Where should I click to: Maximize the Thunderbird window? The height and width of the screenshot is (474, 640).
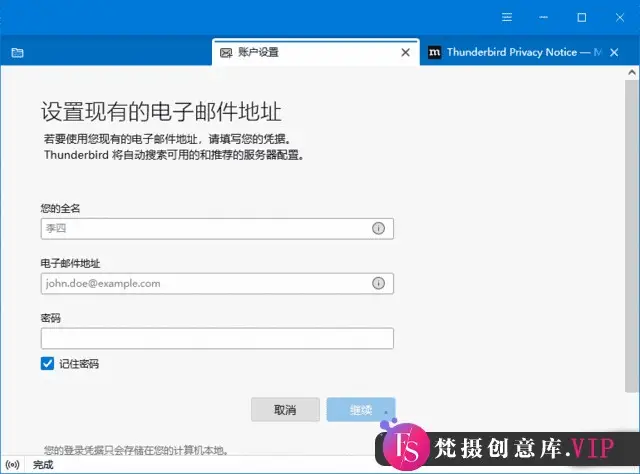pos(582,17)
